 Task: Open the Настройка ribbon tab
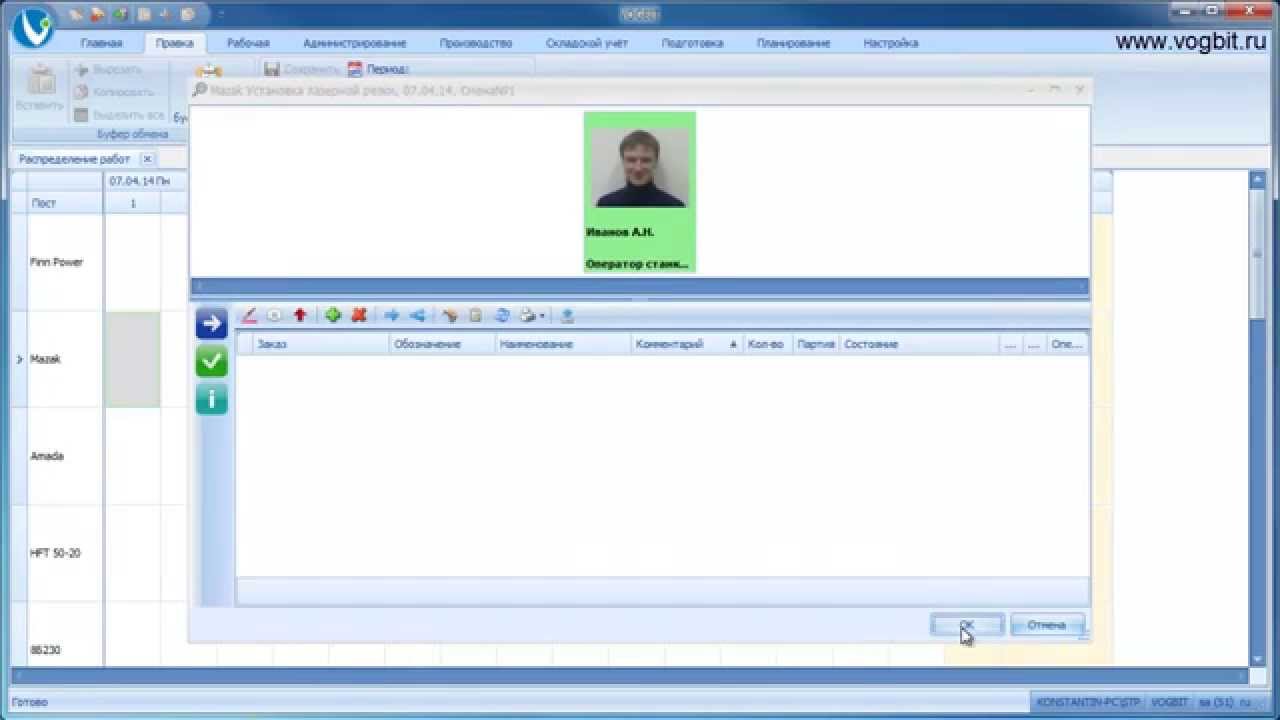point(891,43)
